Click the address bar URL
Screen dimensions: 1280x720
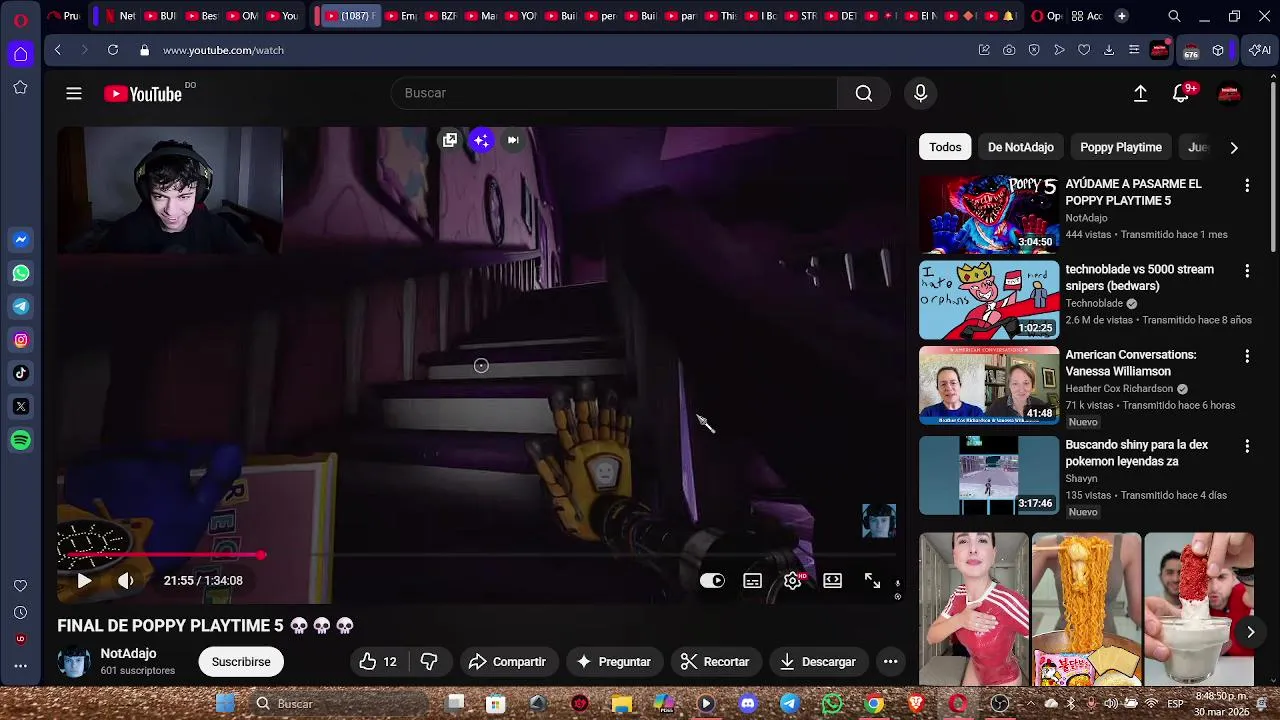click(x=223, y=50)
